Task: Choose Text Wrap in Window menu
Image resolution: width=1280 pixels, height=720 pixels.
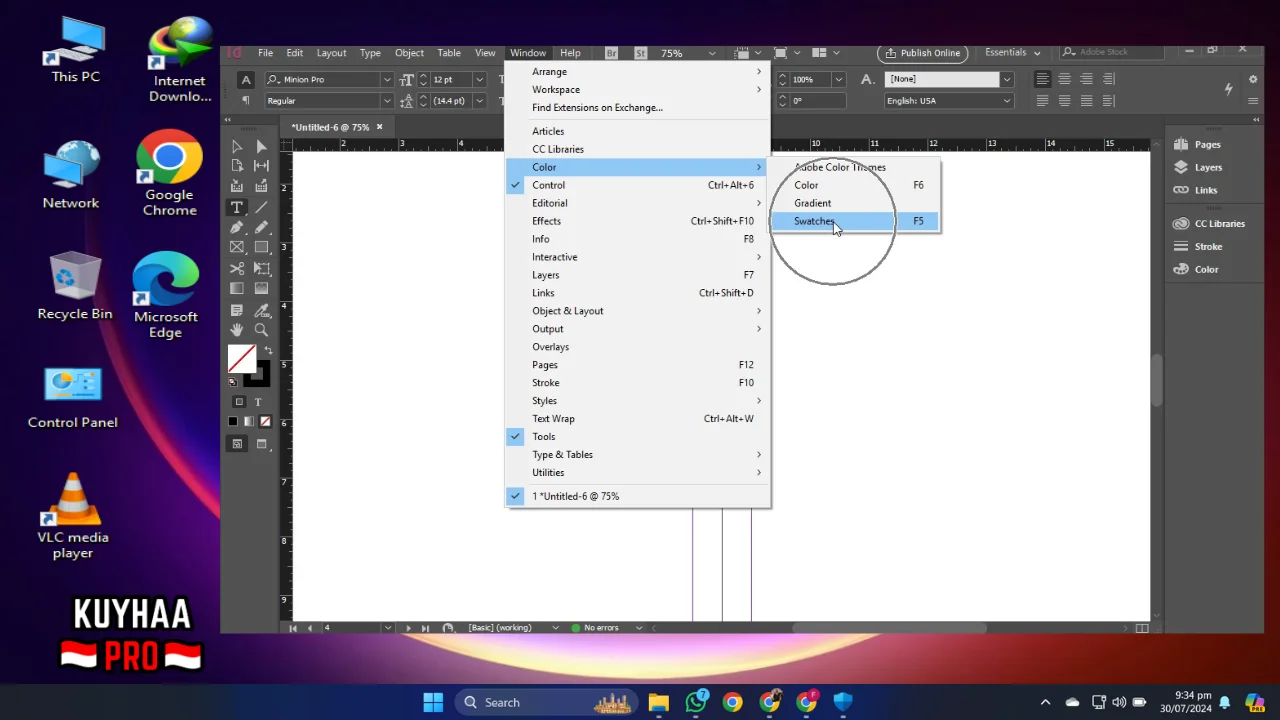Action: [637, 418]
